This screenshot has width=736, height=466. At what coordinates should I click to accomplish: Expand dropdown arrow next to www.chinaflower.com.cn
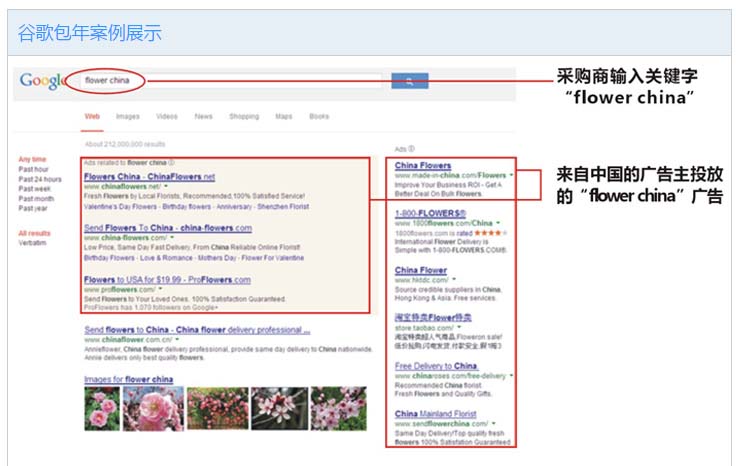point(178,339)
